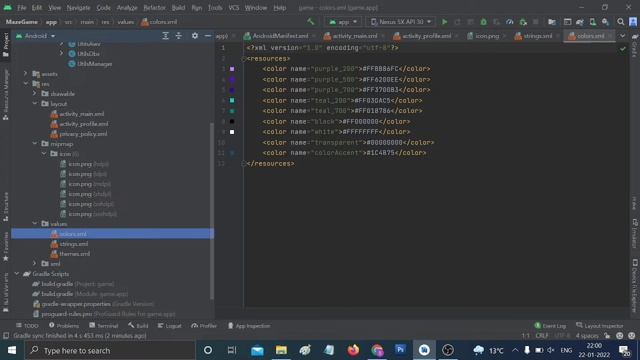Screen dimensions: 640x360
Task: Open the Favorites sidebar tab
Action: point(6,247)
